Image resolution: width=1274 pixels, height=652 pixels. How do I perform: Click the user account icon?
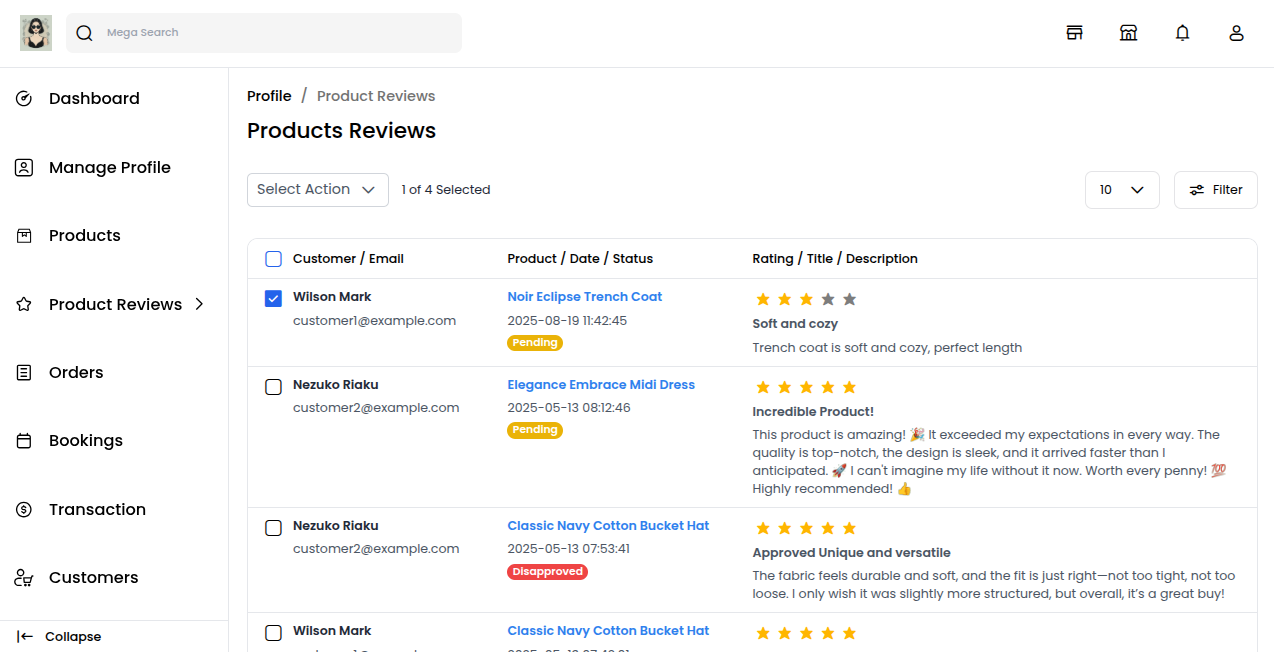click(x=1236, y=32)
